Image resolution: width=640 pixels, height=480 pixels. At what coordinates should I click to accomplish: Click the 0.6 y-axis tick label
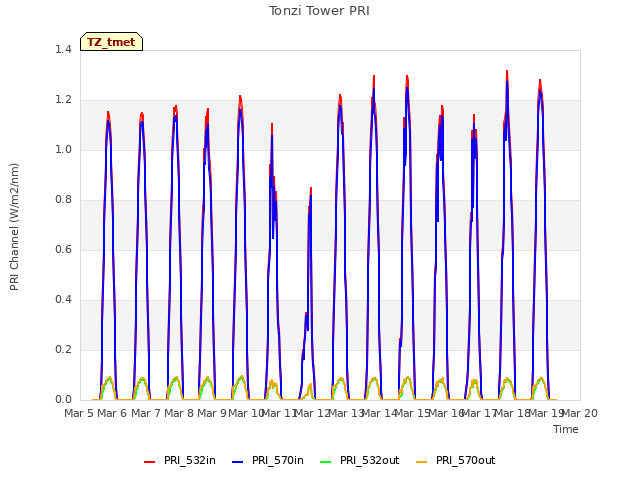pyautogui.click(x=63, y=249)
